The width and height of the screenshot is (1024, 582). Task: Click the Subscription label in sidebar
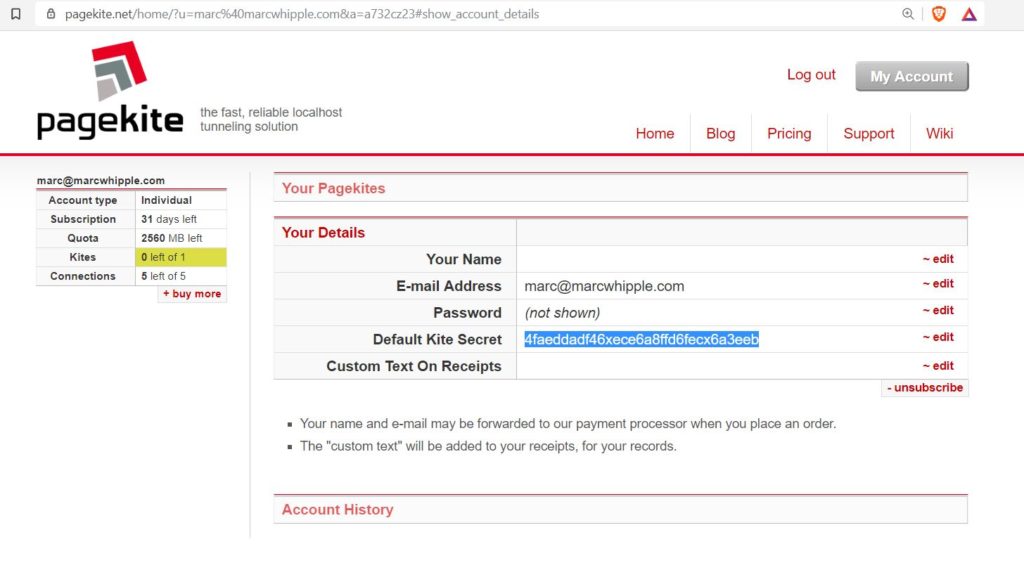(83, 219)
